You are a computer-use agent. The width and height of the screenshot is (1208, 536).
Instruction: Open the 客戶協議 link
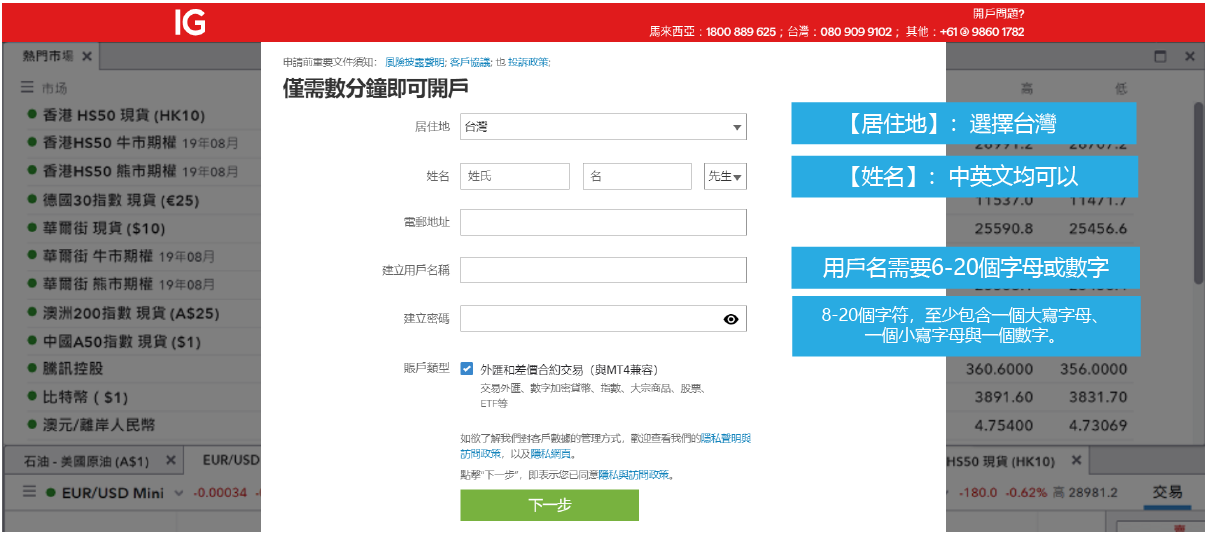(470, 62)
